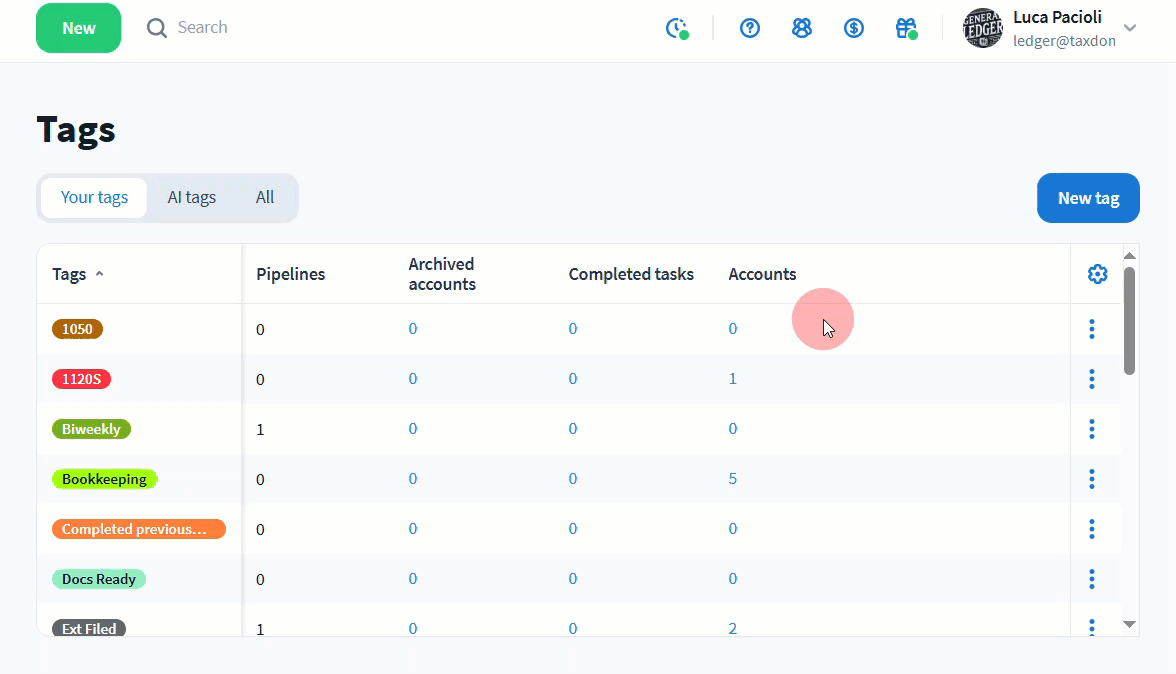This screenshot has width=1176, height=674.
Task: Open the three-dot menu for the Docs Ready row
Action: tap(1092, 579)
